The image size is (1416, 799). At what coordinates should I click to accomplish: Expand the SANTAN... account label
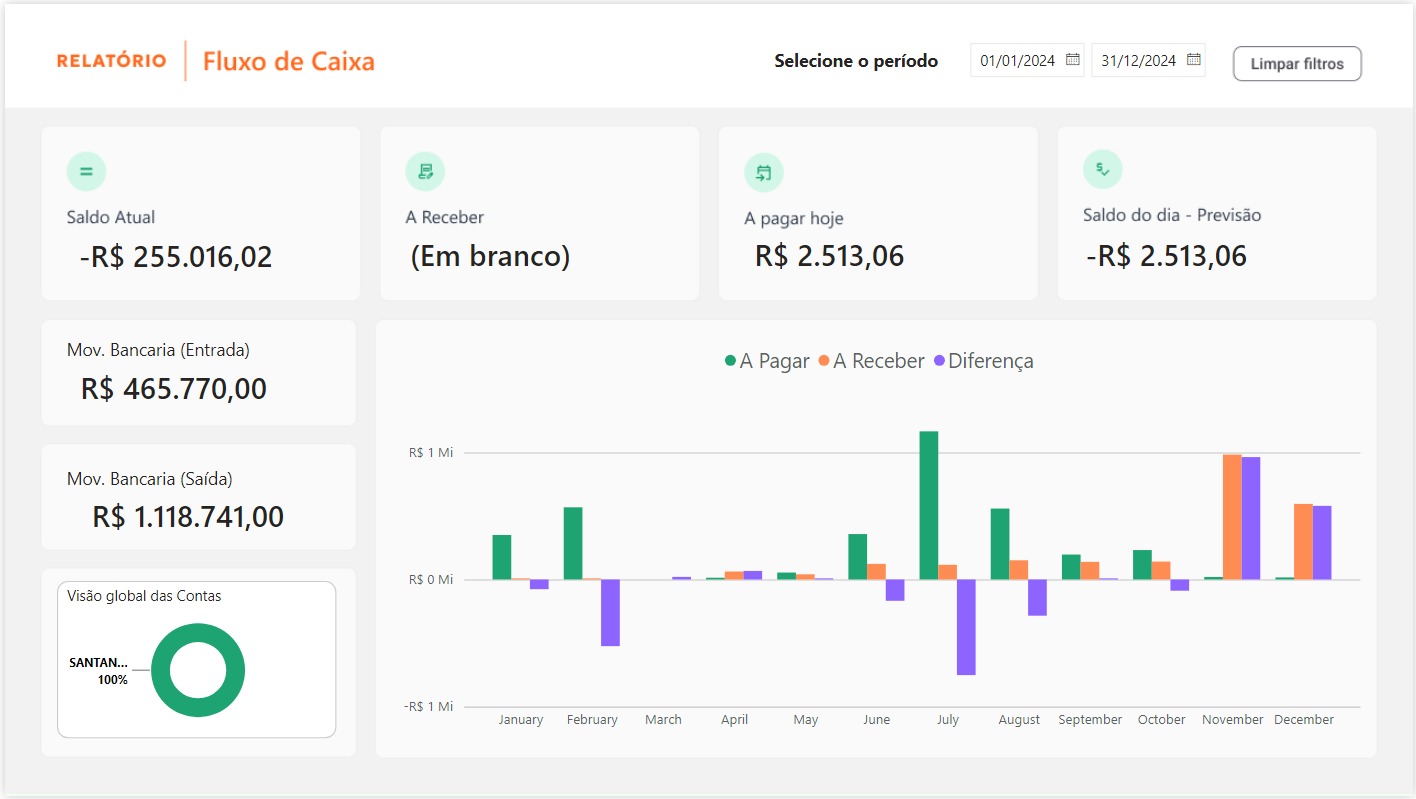tap(97, 661)
